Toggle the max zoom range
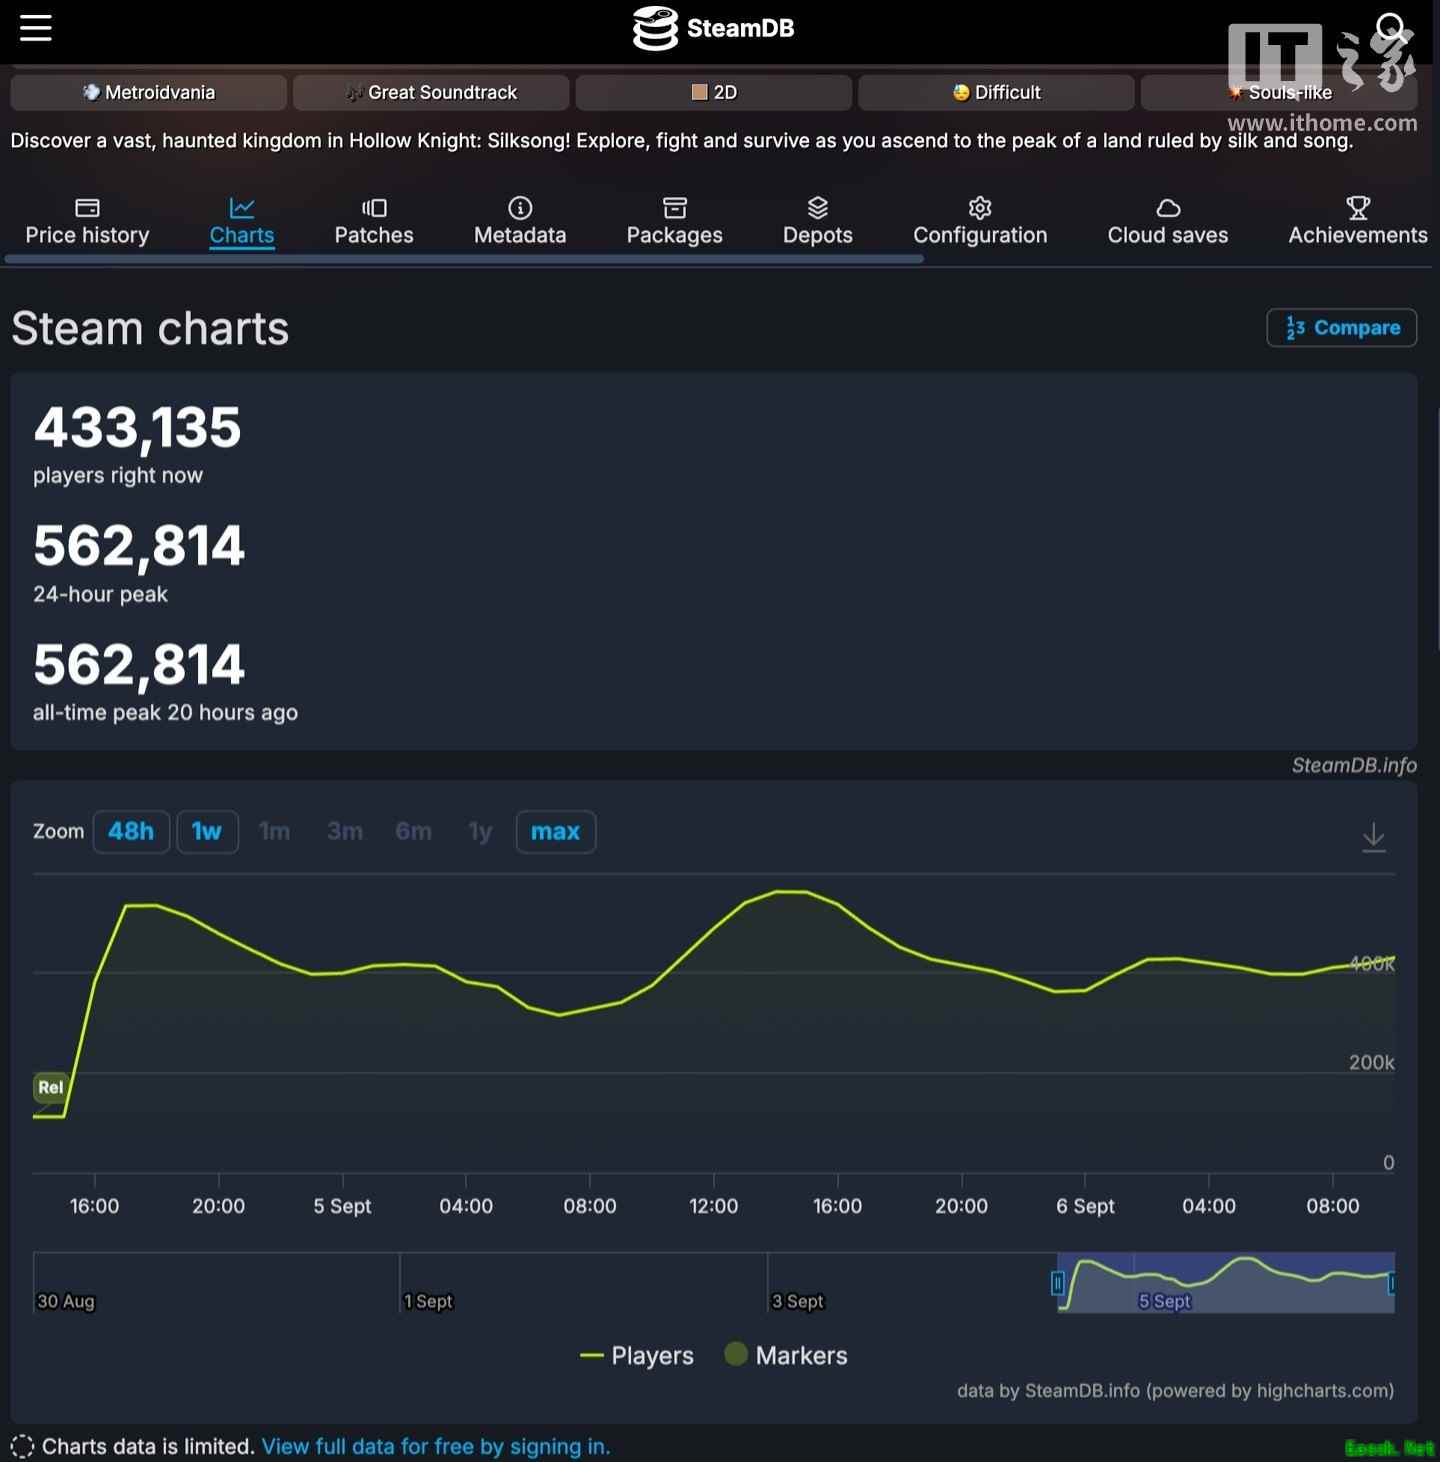The height and width of the screenshot is (1462, 1440). (x=555, y=831)
